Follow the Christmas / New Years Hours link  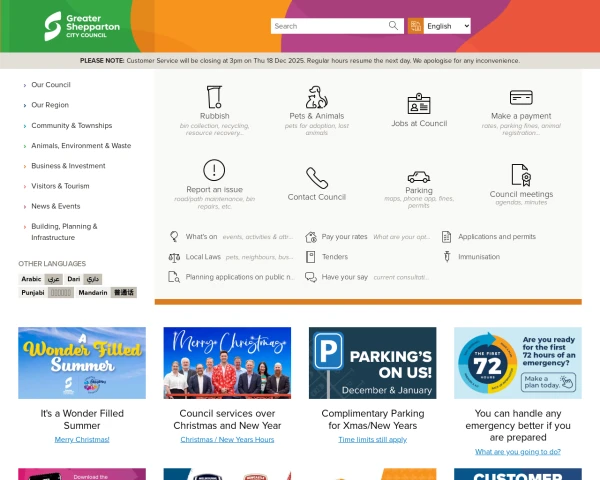coord(227,439)
